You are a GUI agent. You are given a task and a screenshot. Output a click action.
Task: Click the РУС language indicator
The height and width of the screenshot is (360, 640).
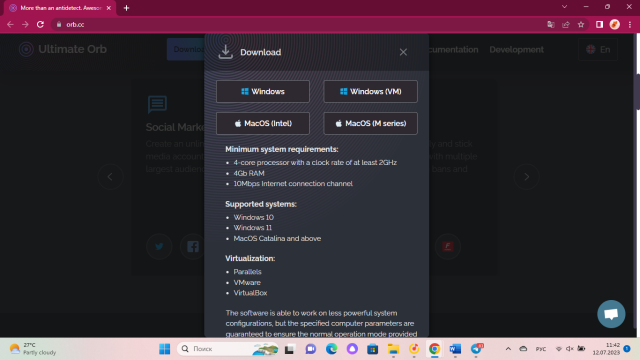(541, 349)
